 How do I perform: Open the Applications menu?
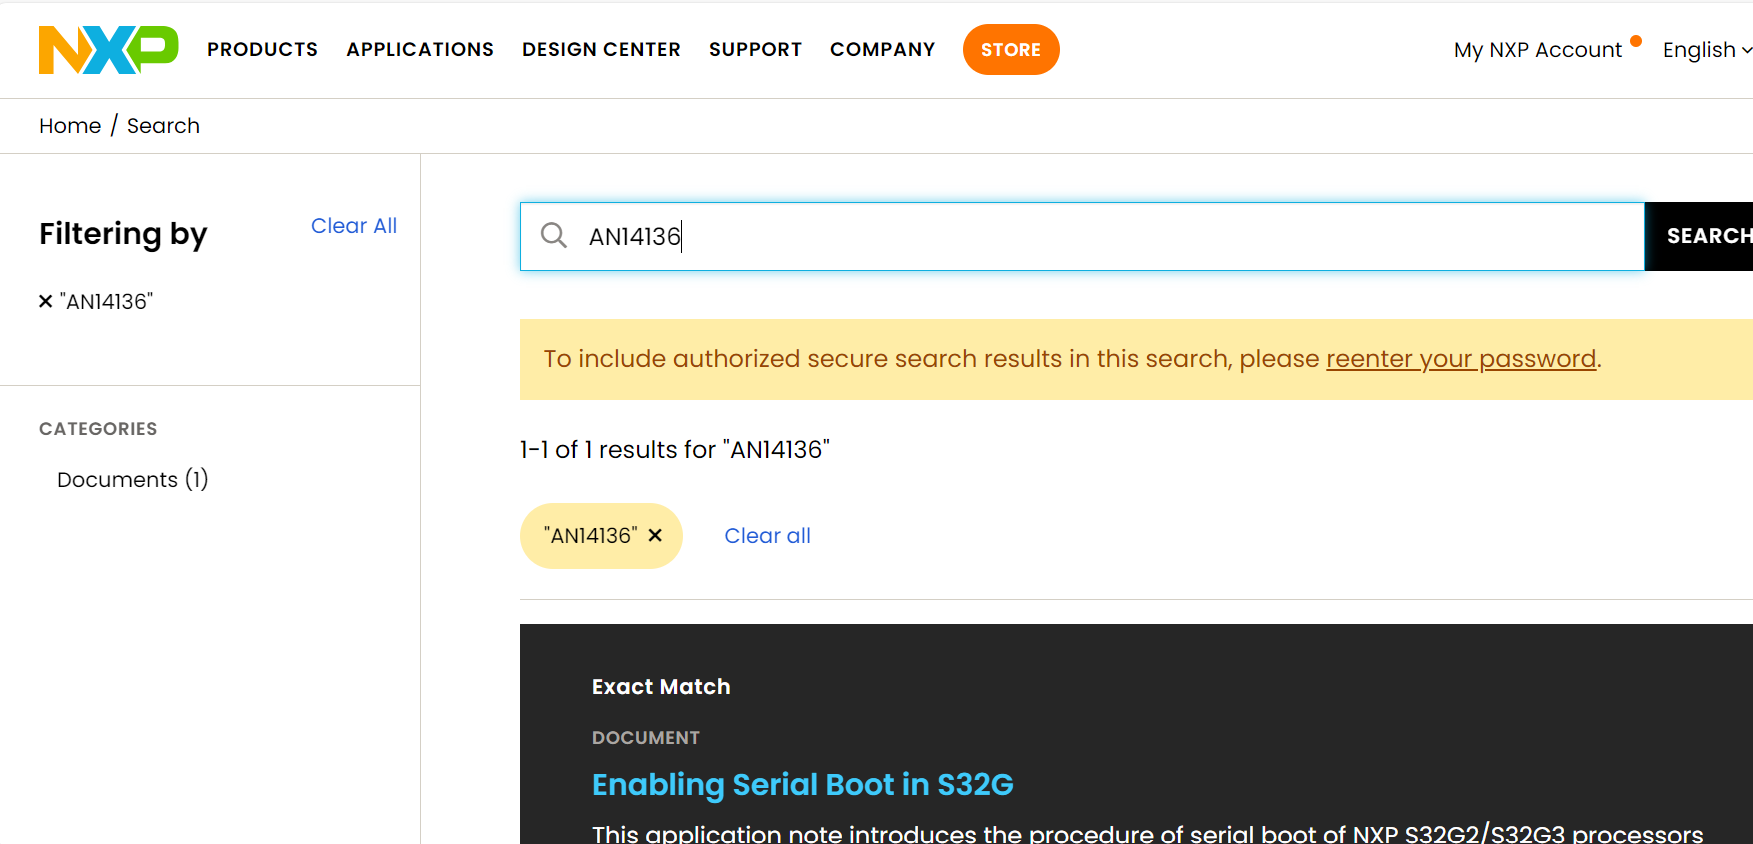click(420, 50)
